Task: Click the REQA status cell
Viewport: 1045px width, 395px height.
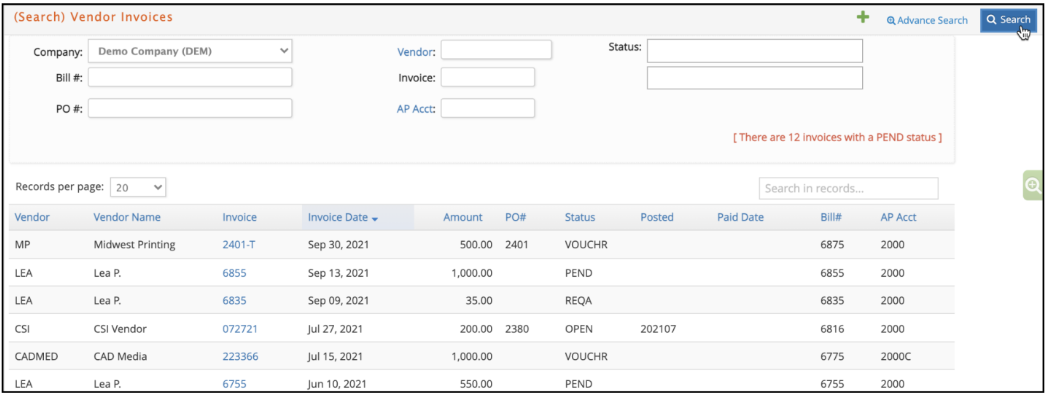Action: (578, 300)
